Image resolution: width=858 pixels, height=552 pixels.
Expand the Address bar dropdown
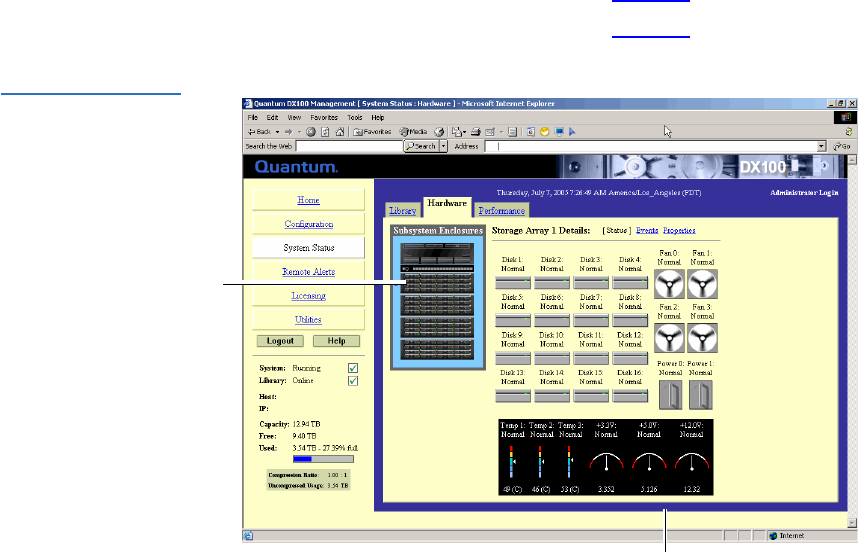click(821, 147)
